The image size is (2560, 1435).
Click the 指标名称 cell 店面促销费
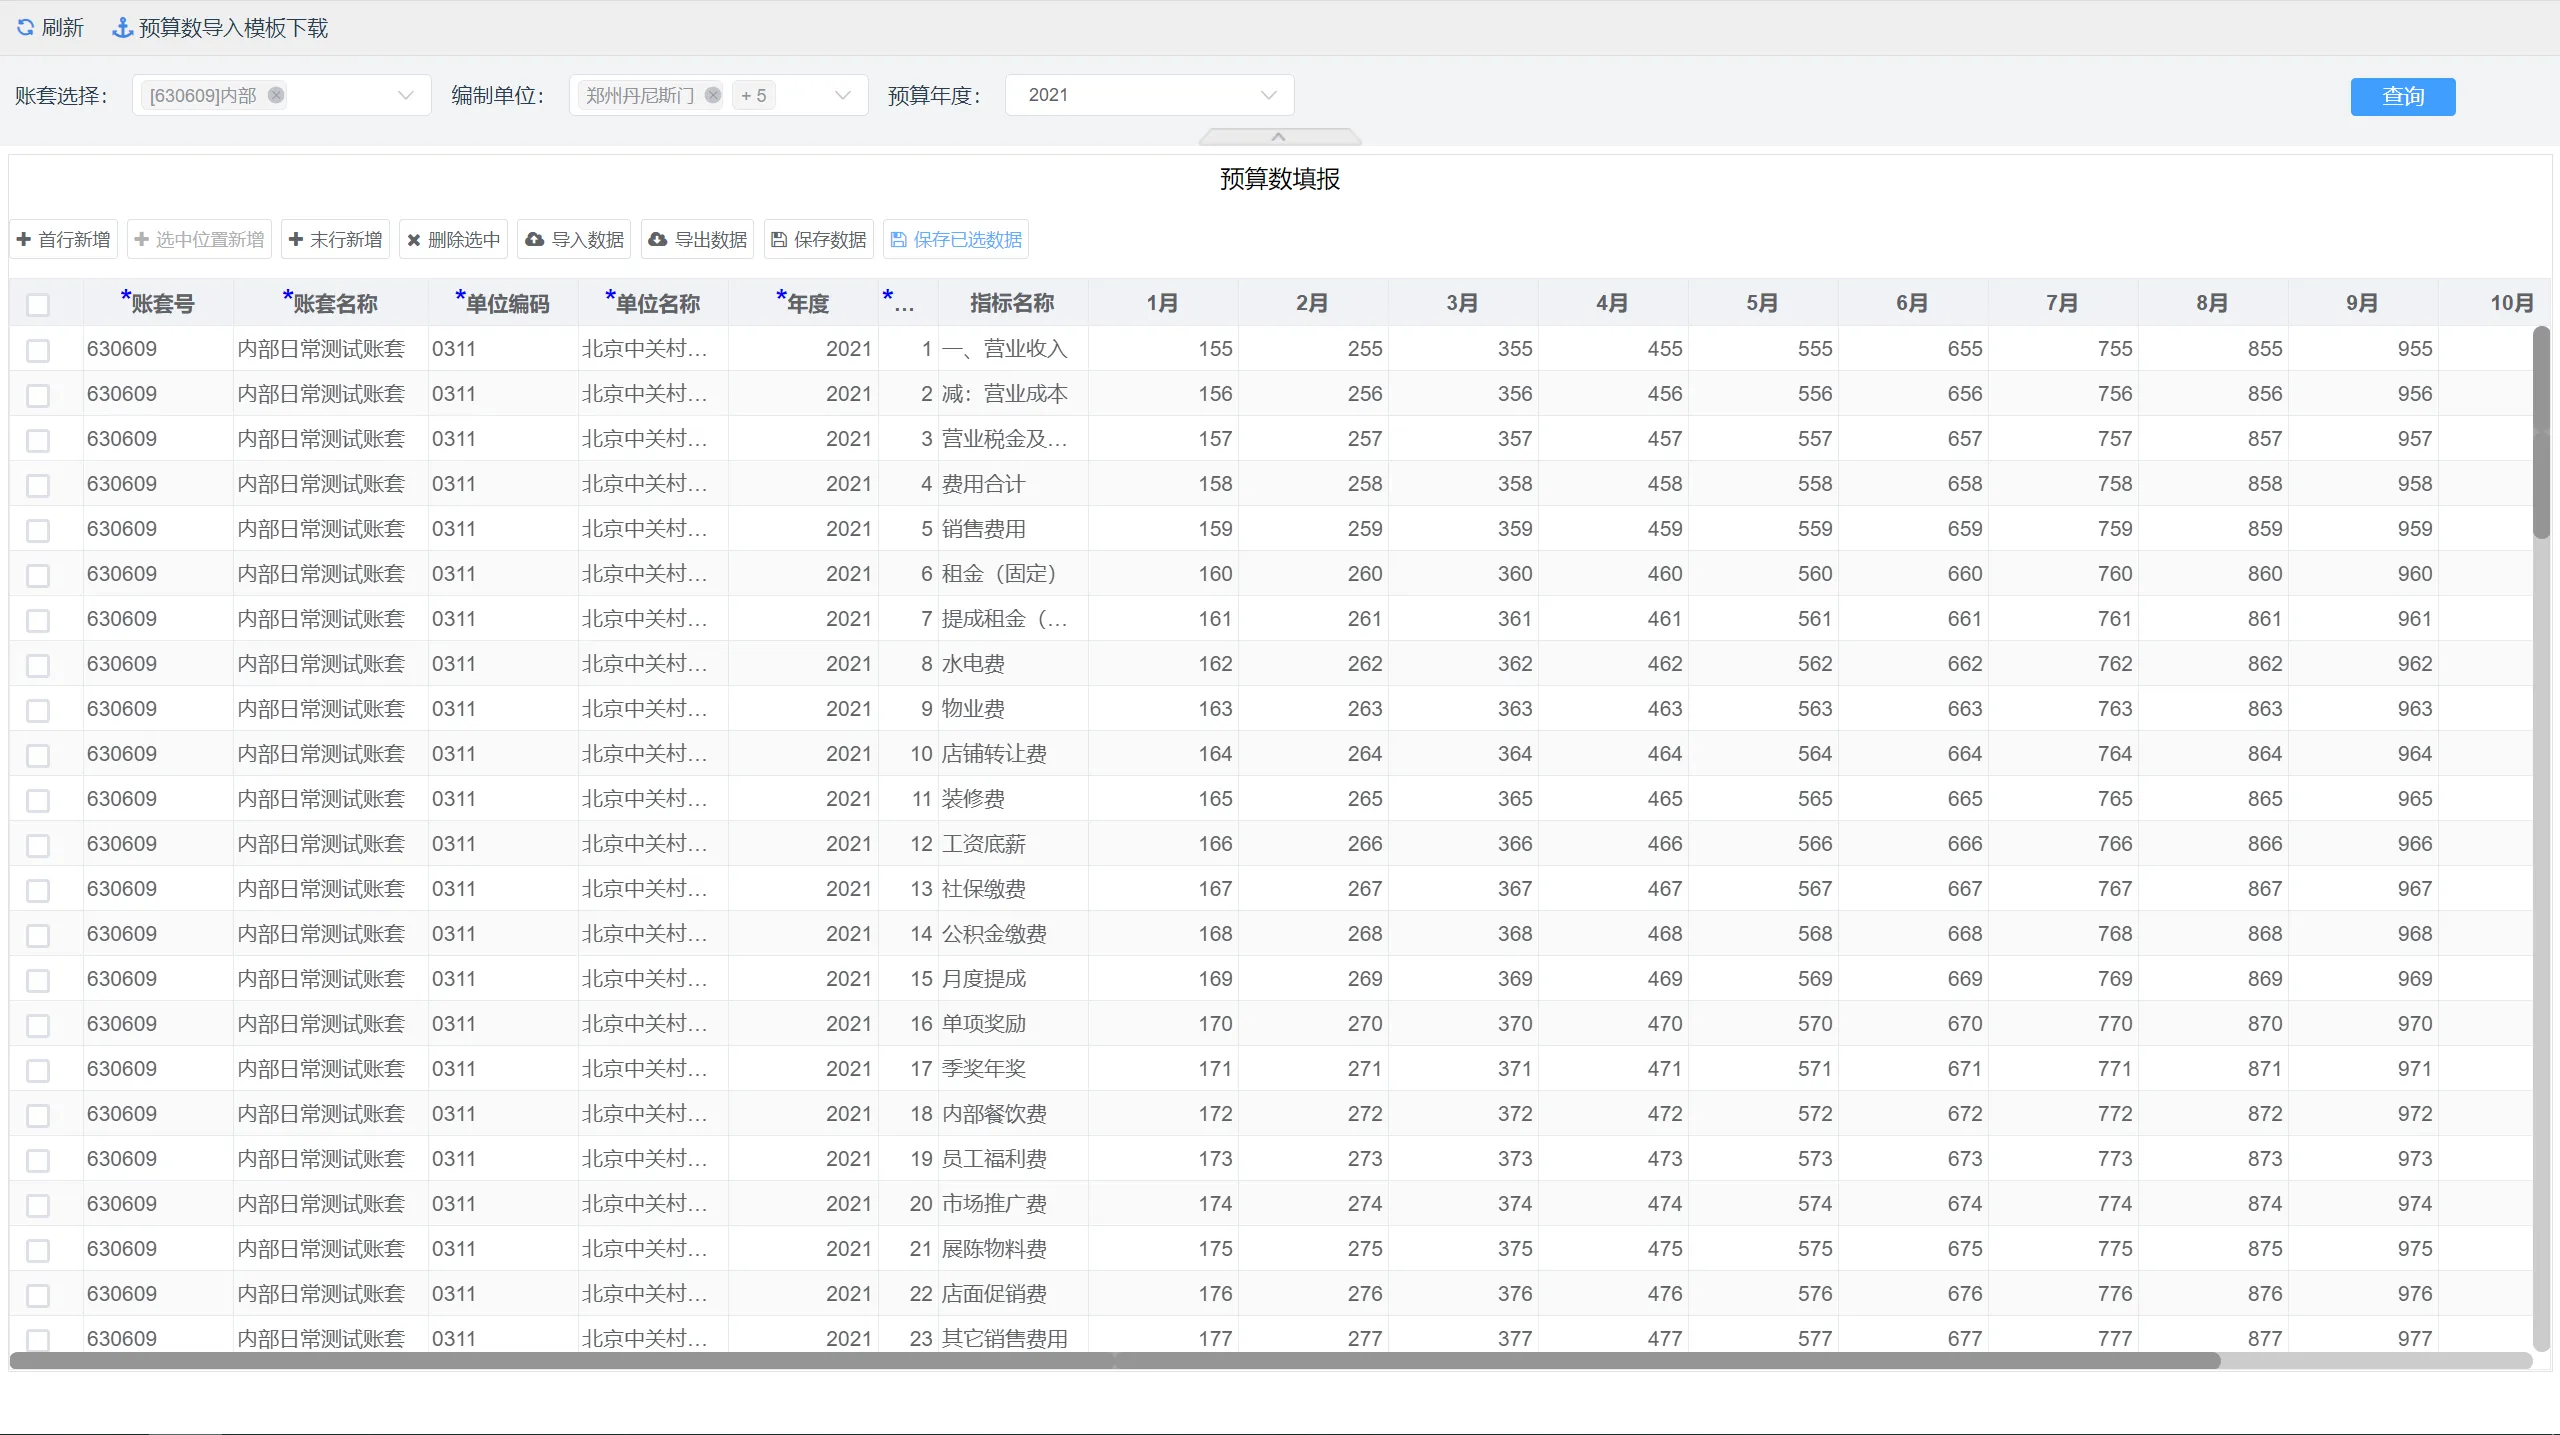(x=1013, y=1294)
